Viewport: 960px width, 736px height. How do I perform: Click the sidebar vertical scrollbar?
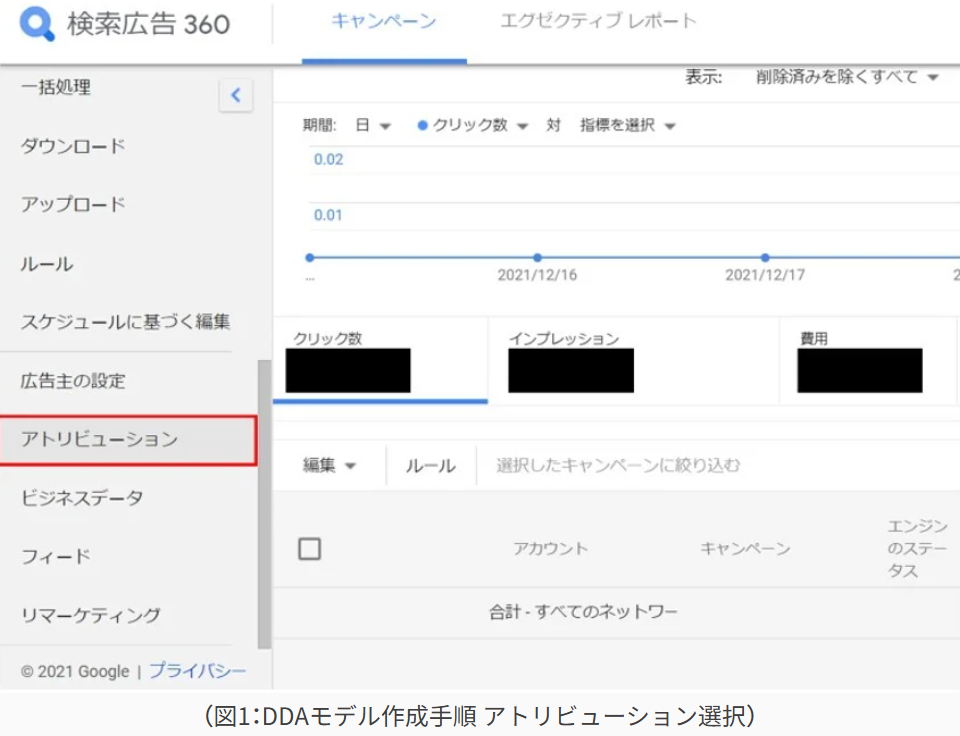tap(264, 500)
